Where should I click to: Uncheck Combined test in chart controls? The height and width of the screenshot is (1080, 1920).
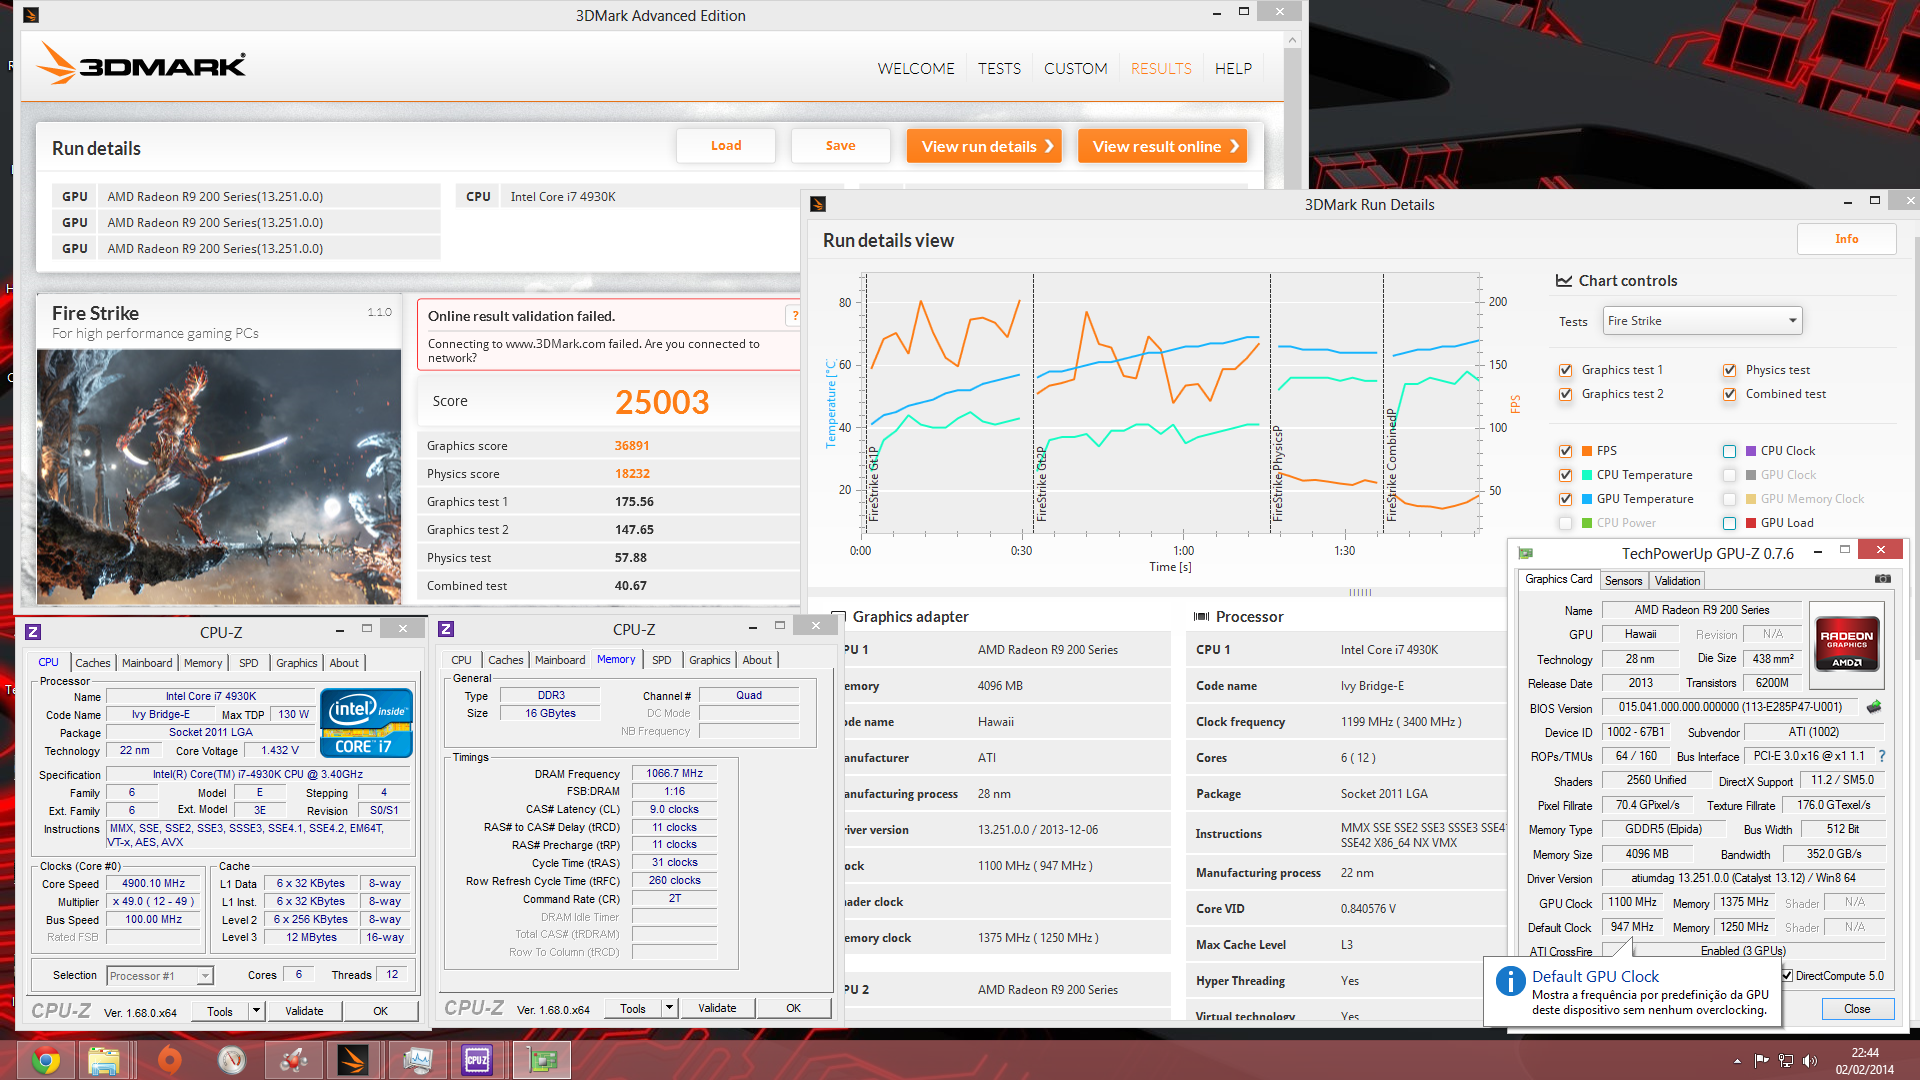(x=1729, y=394)
